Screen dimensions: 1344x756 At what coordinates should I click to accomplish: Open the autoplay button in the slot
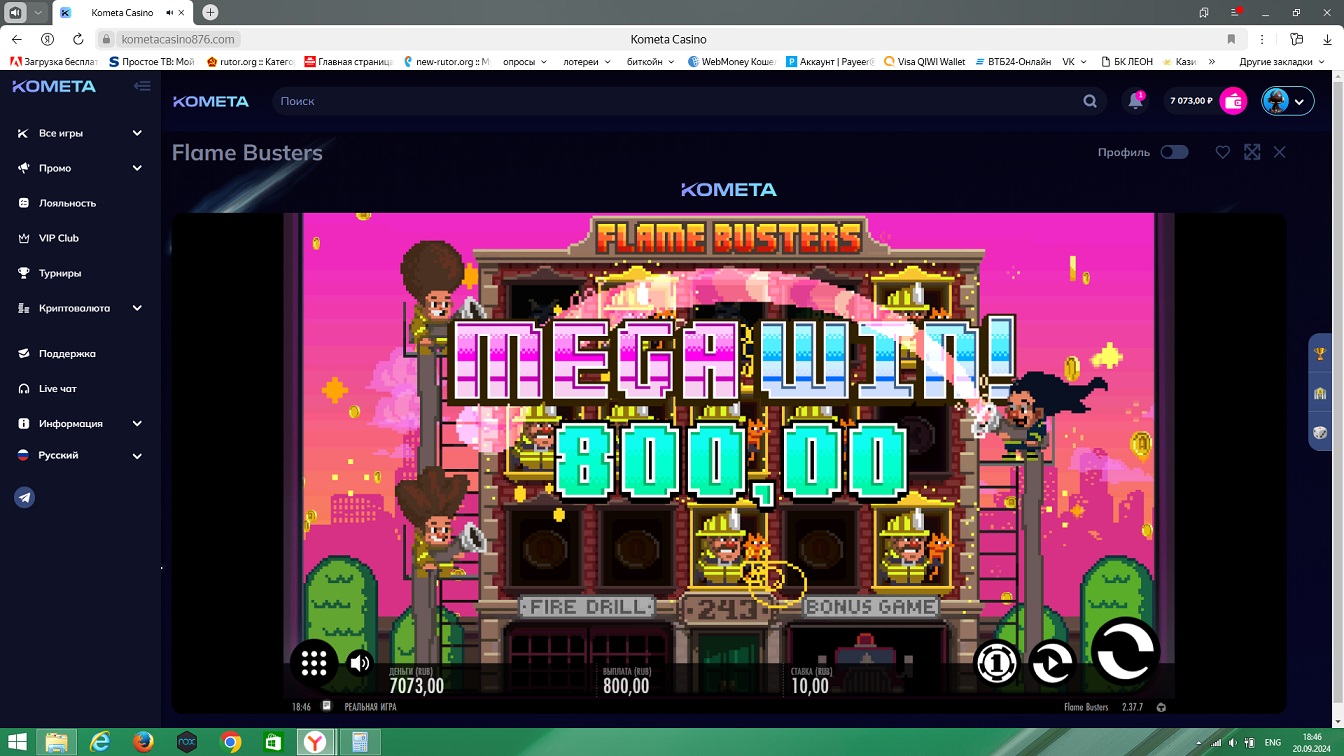click(1051, 662)
